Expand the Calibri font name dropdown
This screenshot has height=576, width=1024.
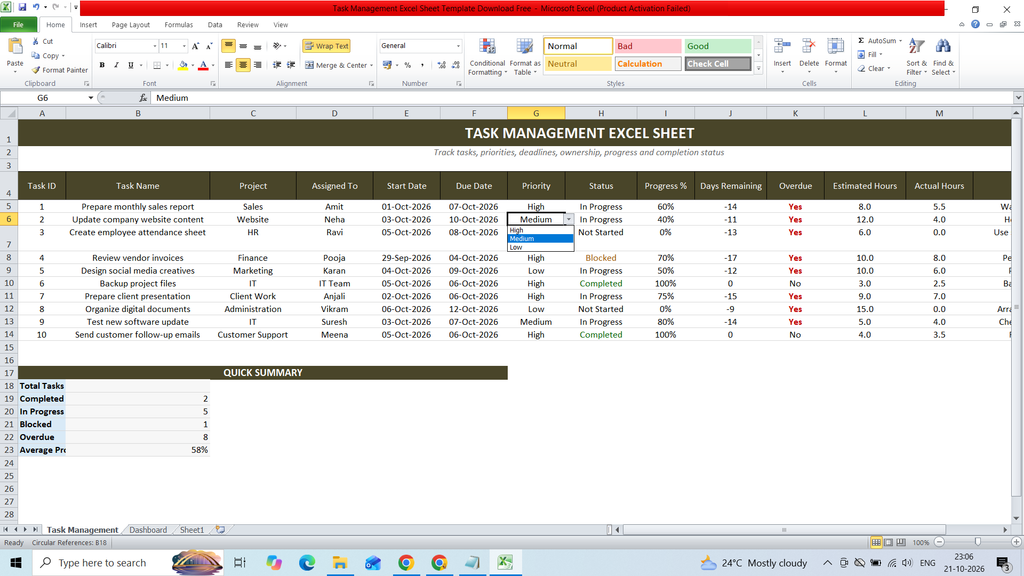point(155,46)
